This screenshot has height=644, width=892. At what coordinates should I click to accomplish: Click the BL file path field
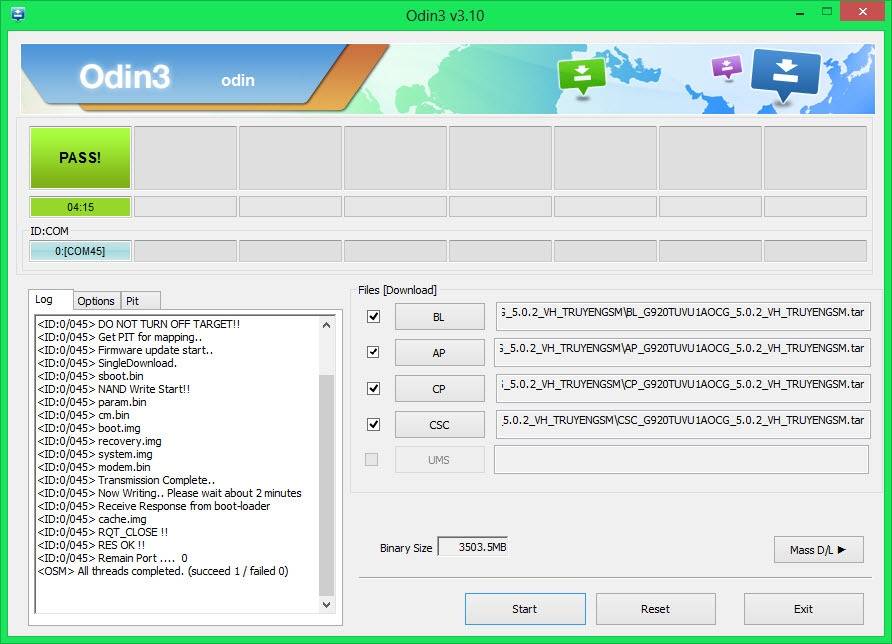[683, 316]
